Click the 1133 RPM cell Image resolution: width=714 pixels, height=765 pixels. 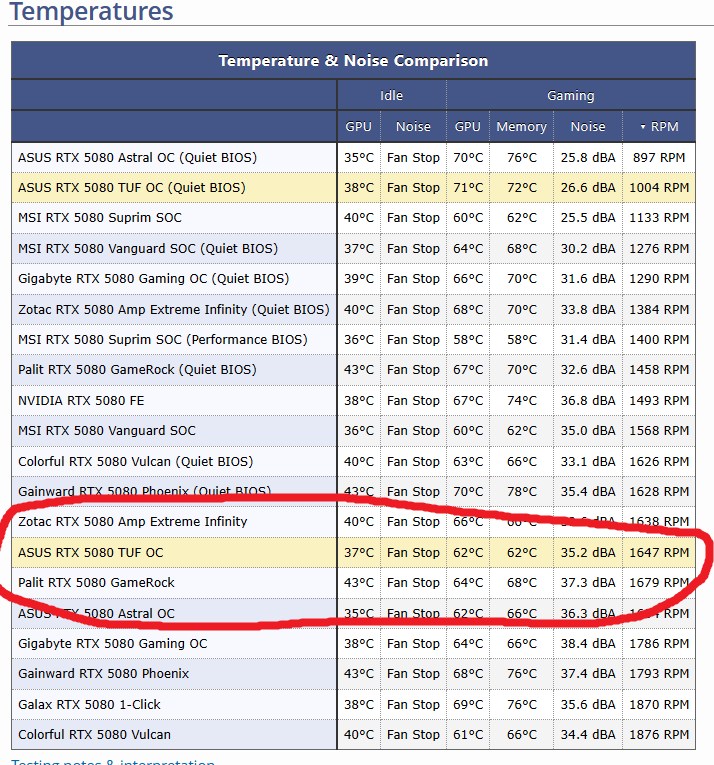[x=659, y=218]
